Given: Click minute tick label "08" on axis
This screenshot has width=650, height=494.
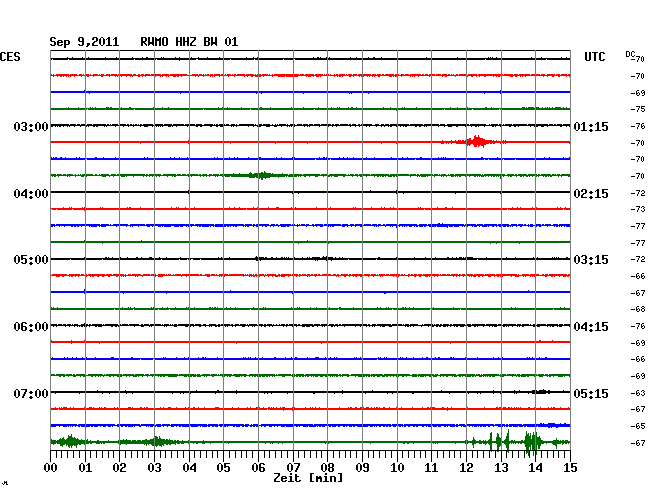Looking at the screenshot, I should 327,467.
